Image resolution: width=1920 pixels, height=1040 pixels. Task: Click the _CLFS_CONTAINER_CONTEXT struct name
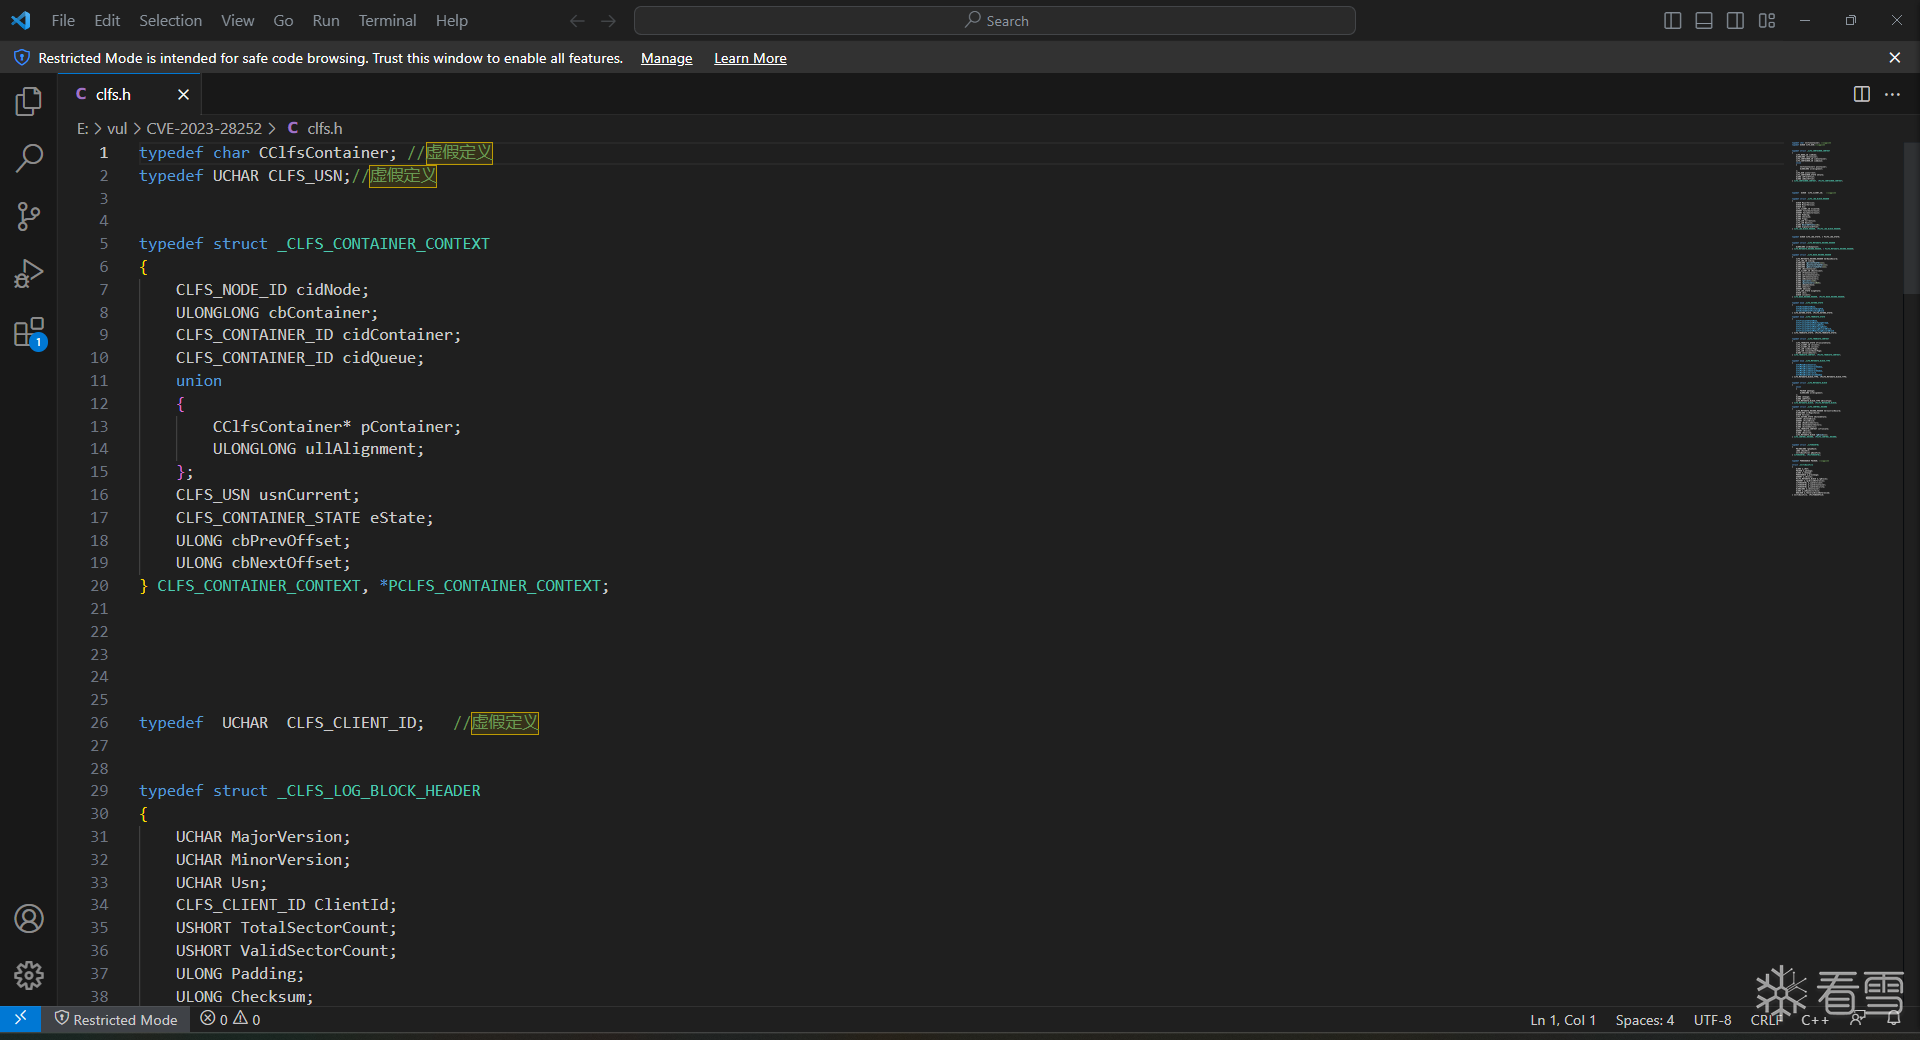pos(384,244)
